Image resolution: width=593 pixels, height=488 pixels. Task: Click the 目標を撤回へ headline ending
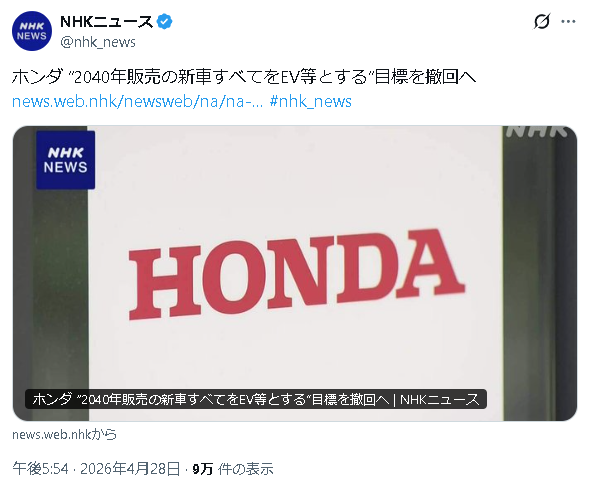(425, 77)
